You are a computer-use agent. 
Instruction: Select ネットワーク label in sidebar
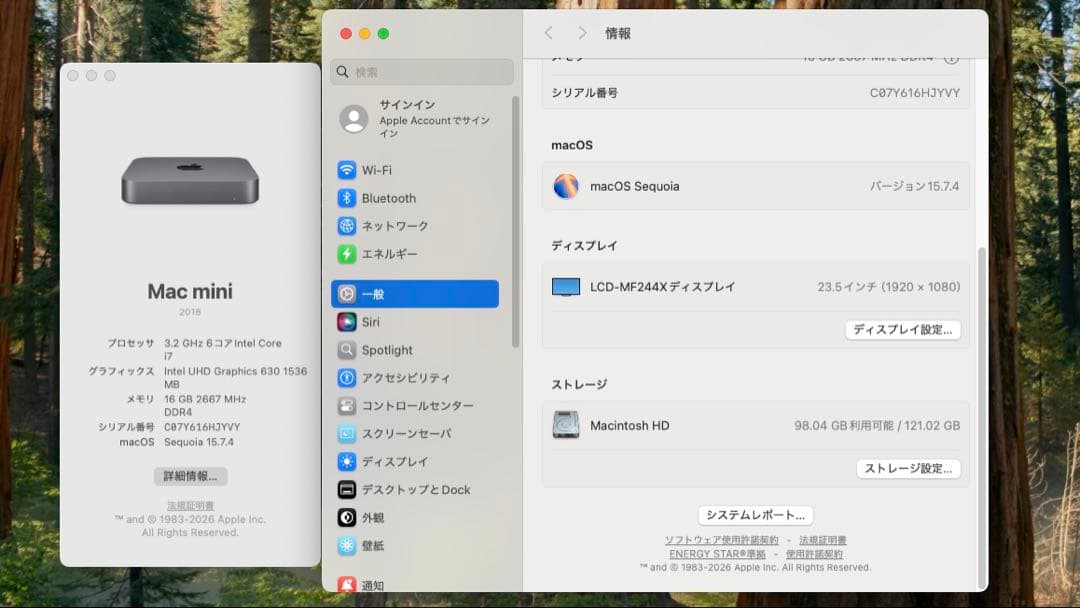pos(395,226)
